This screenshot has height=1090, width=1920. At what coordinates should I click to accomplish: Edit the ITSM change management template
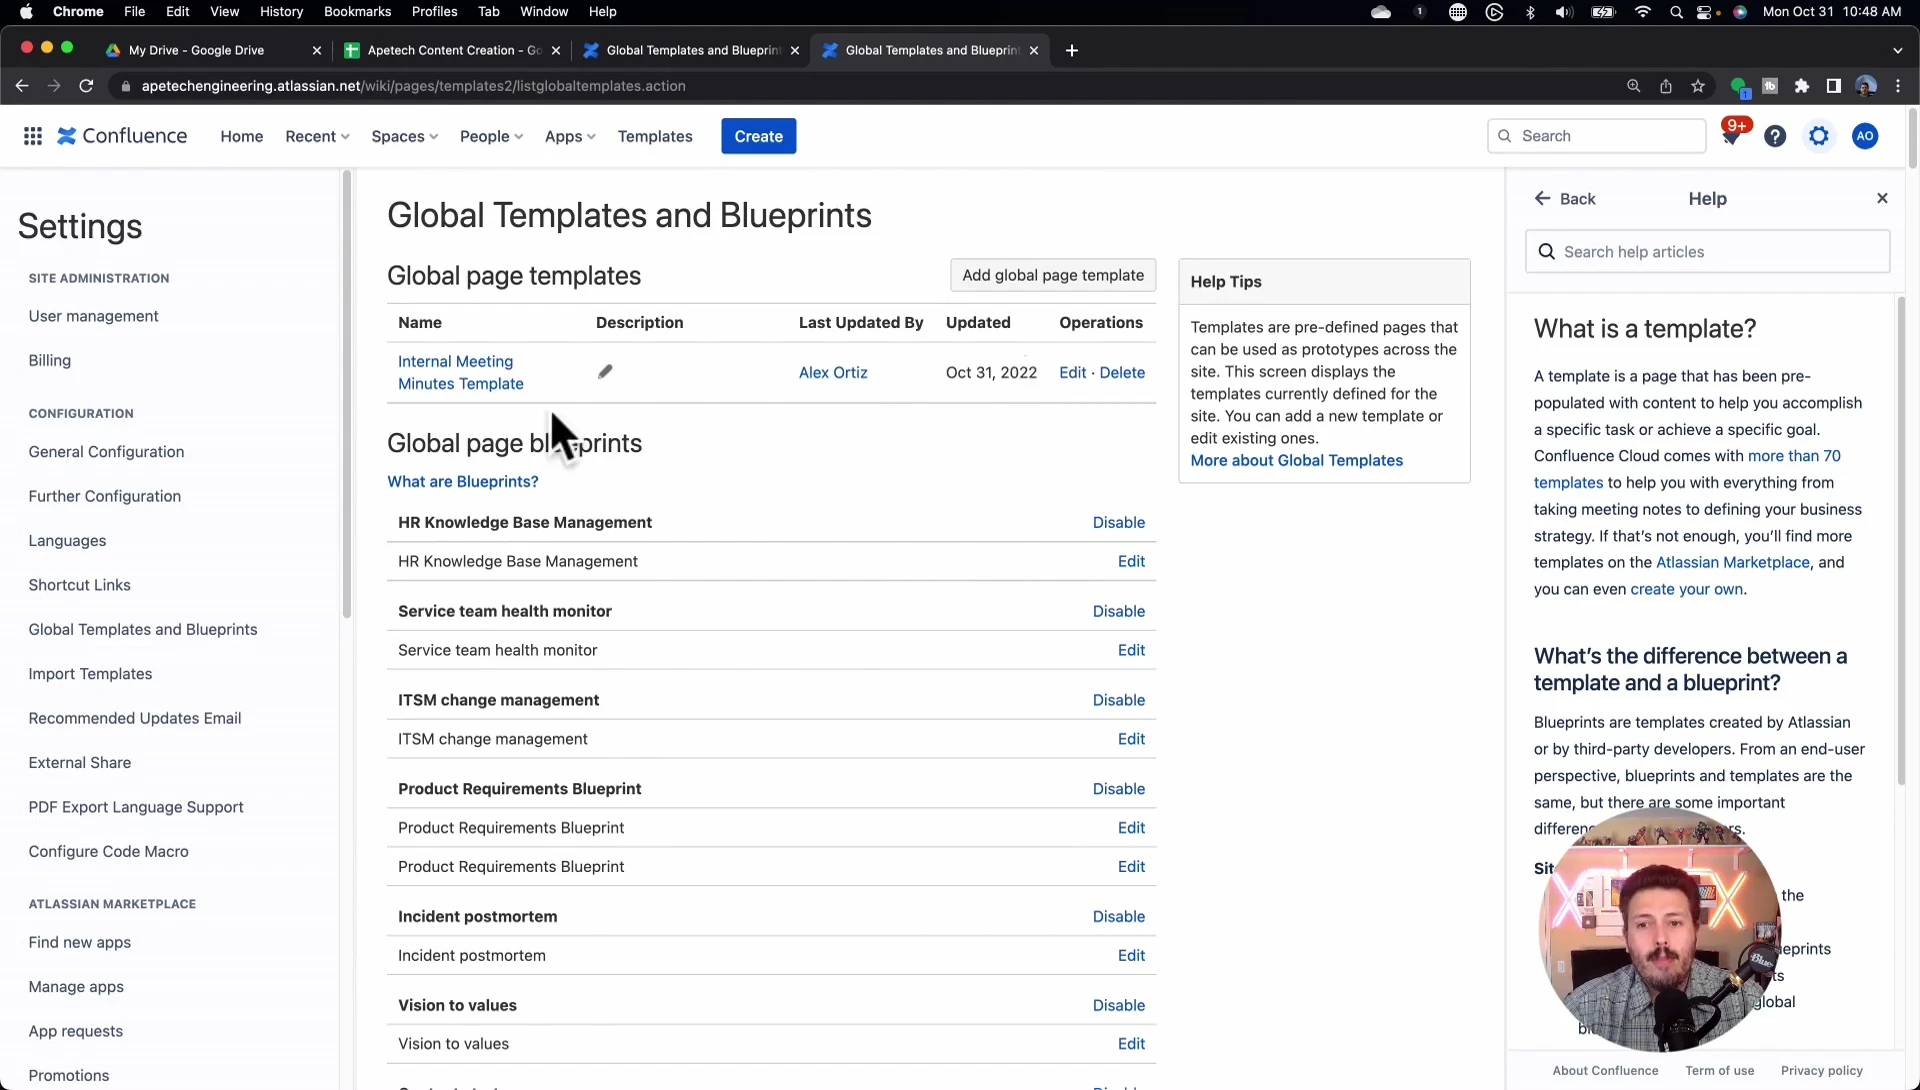pyautogui.click(x=1131, y=739)
